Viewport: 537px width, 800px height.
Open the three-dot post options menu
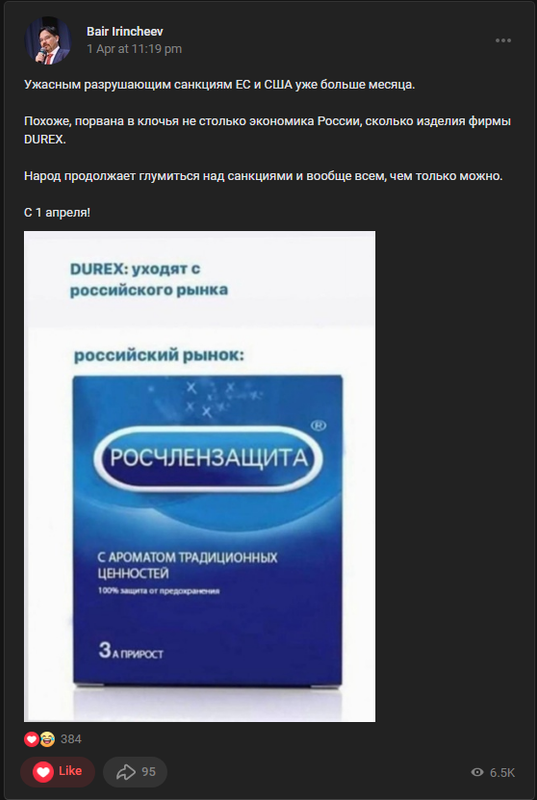pyautogui.click(x=503, y=41)
